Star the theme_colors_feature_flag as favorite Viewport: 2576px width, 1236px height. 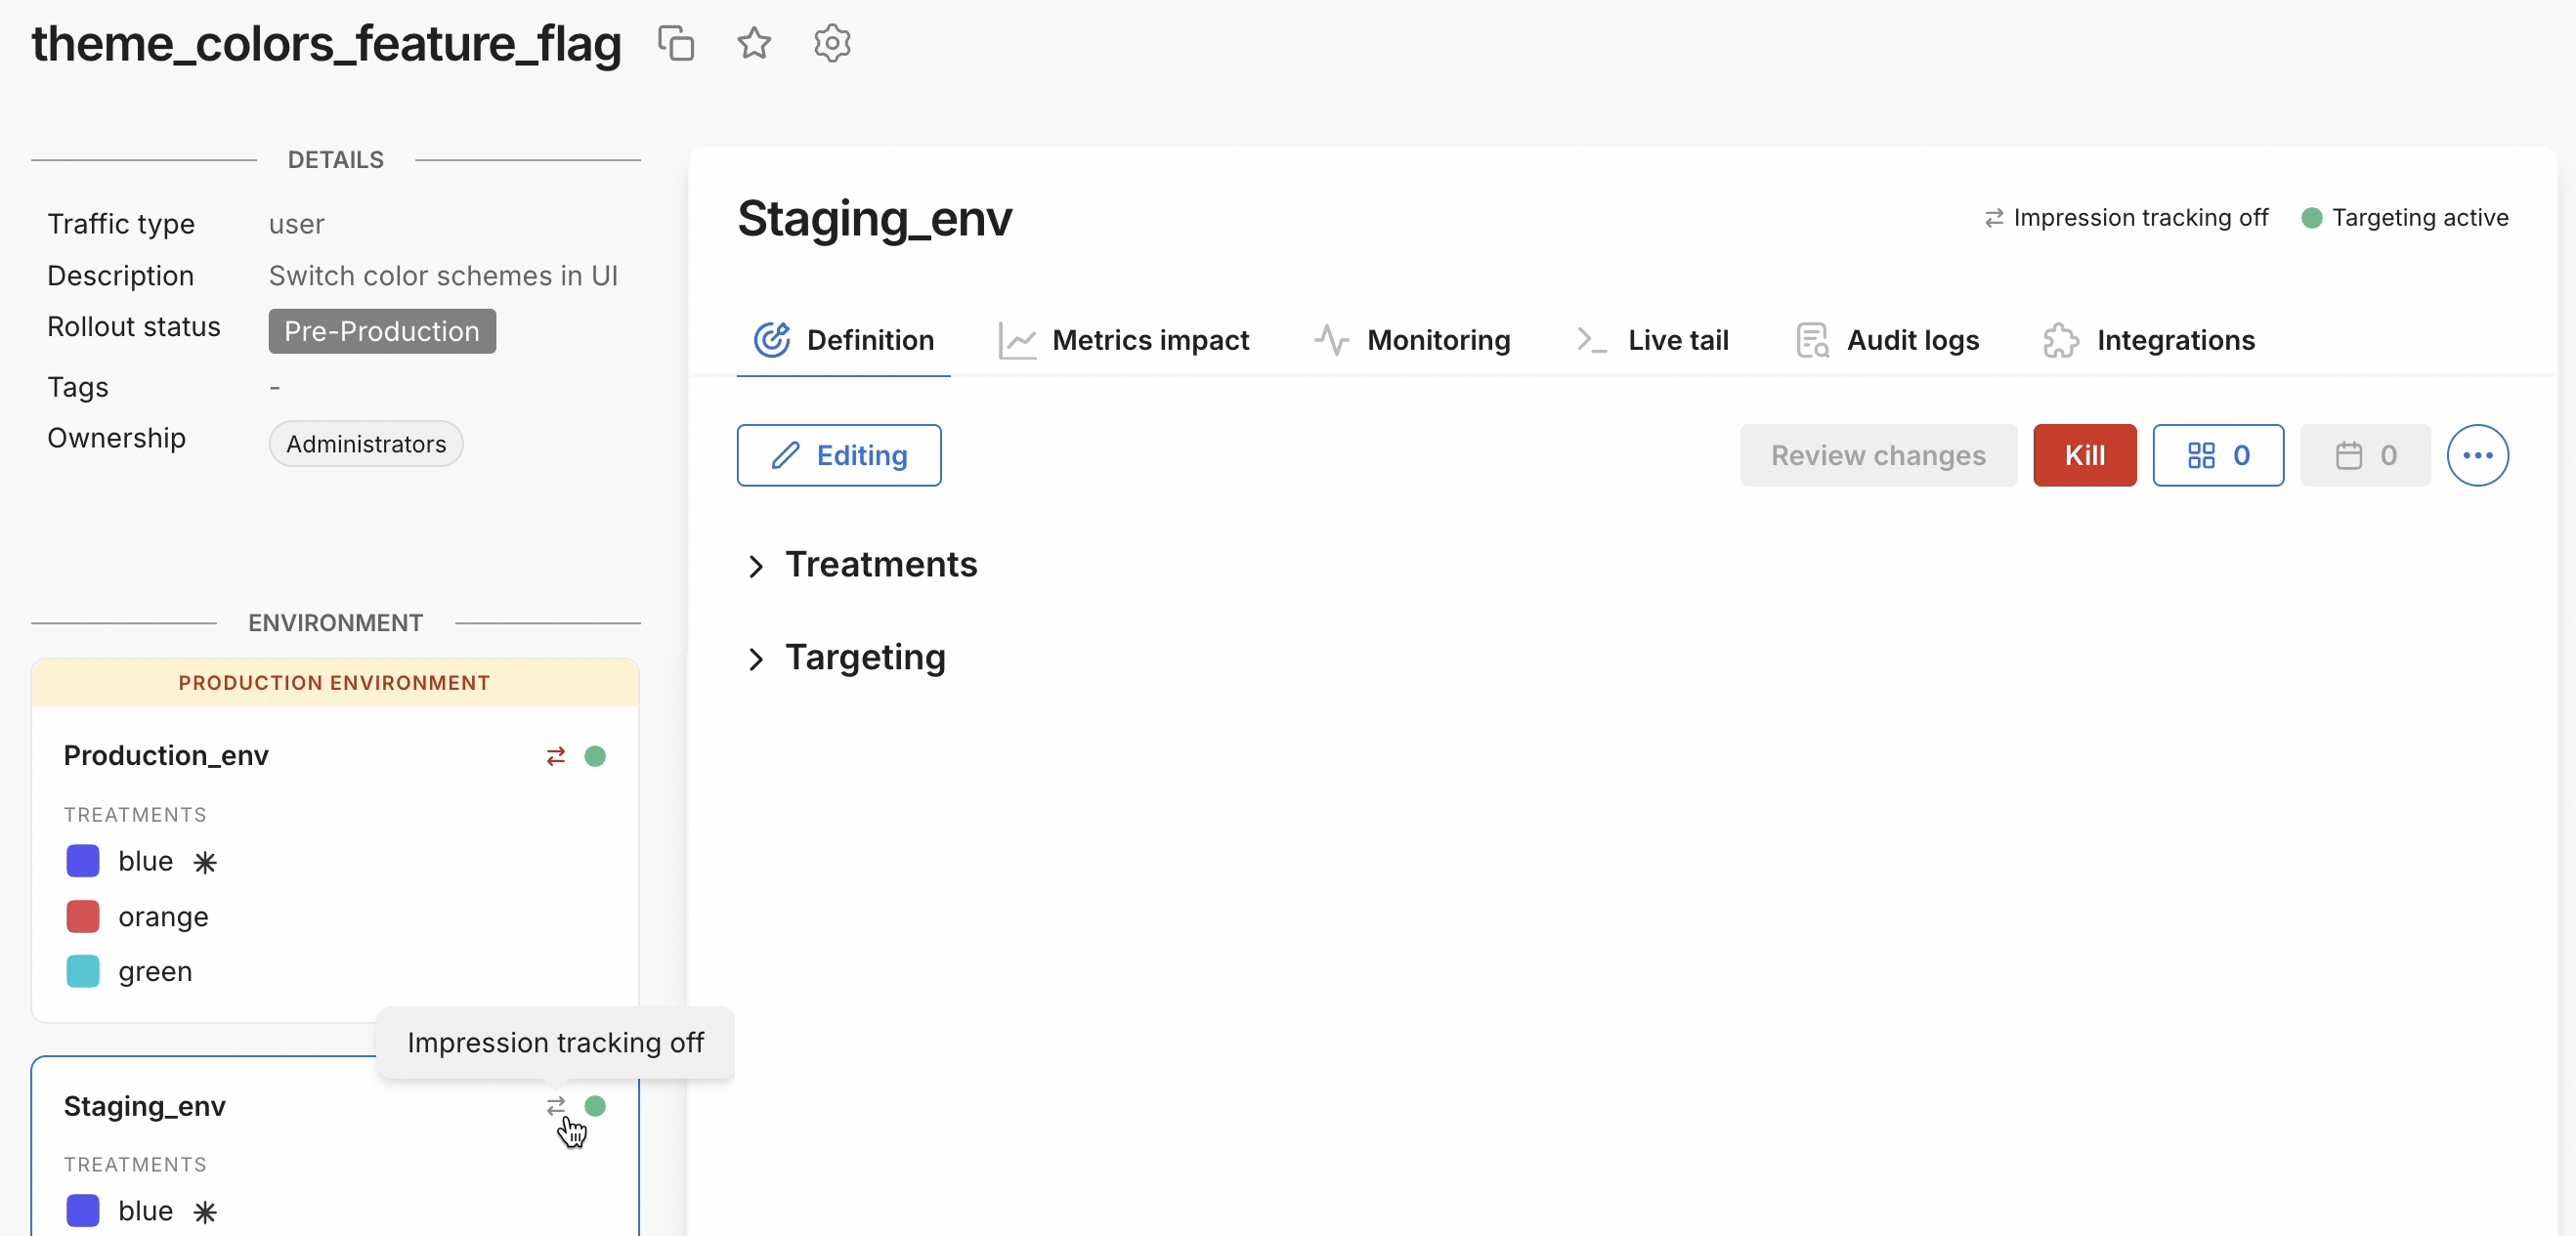click(754, 44)
